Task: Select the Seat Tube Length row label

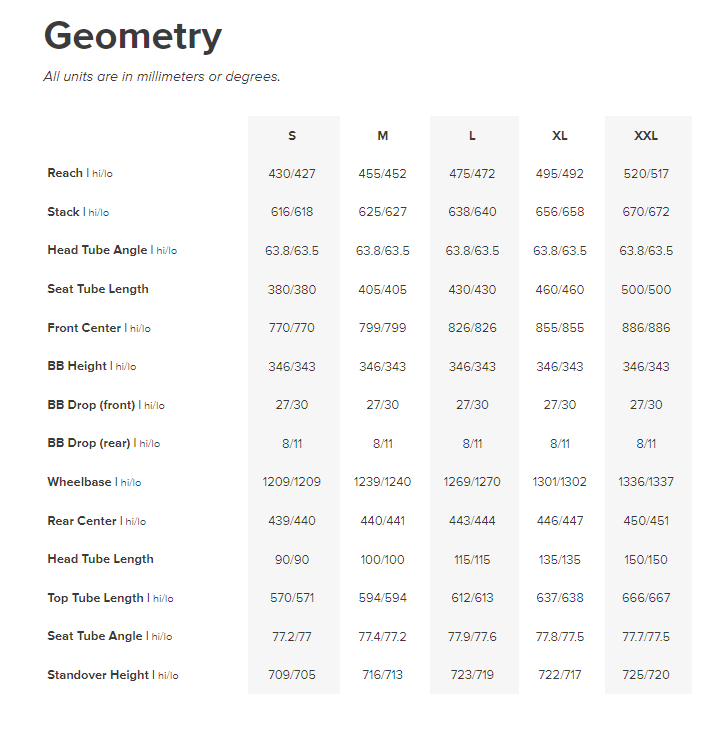Action: click(98, 289)
